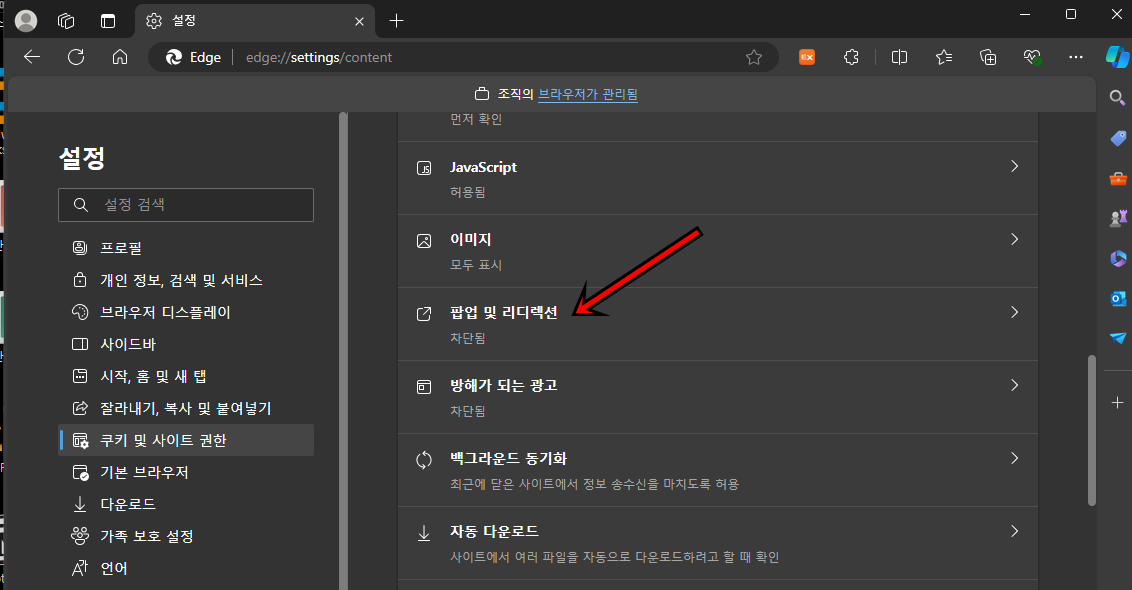Go back with the back arrow

(x=32, y=57)
